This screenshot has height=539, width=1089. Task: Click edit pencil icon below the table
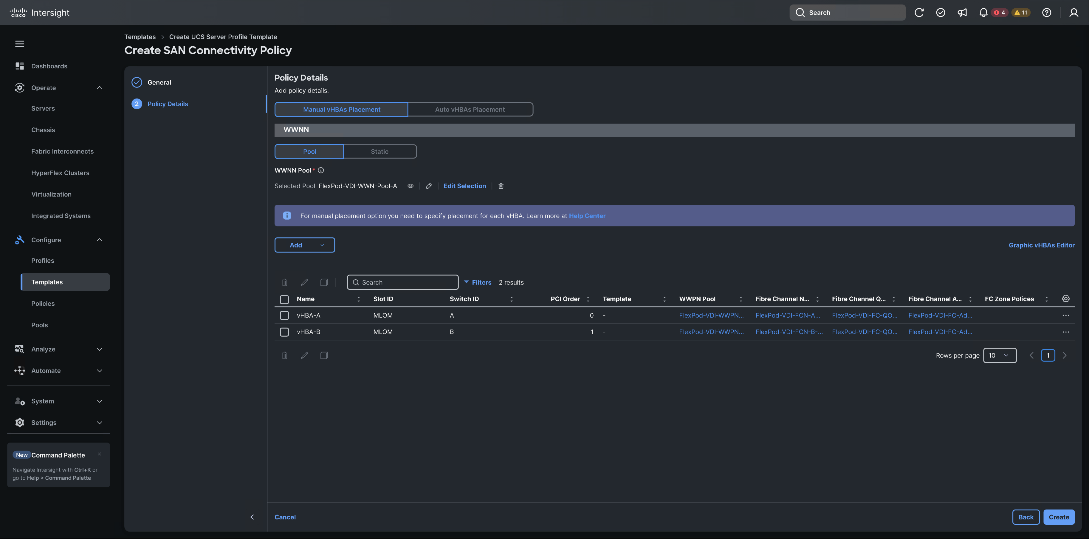point(304,356)
